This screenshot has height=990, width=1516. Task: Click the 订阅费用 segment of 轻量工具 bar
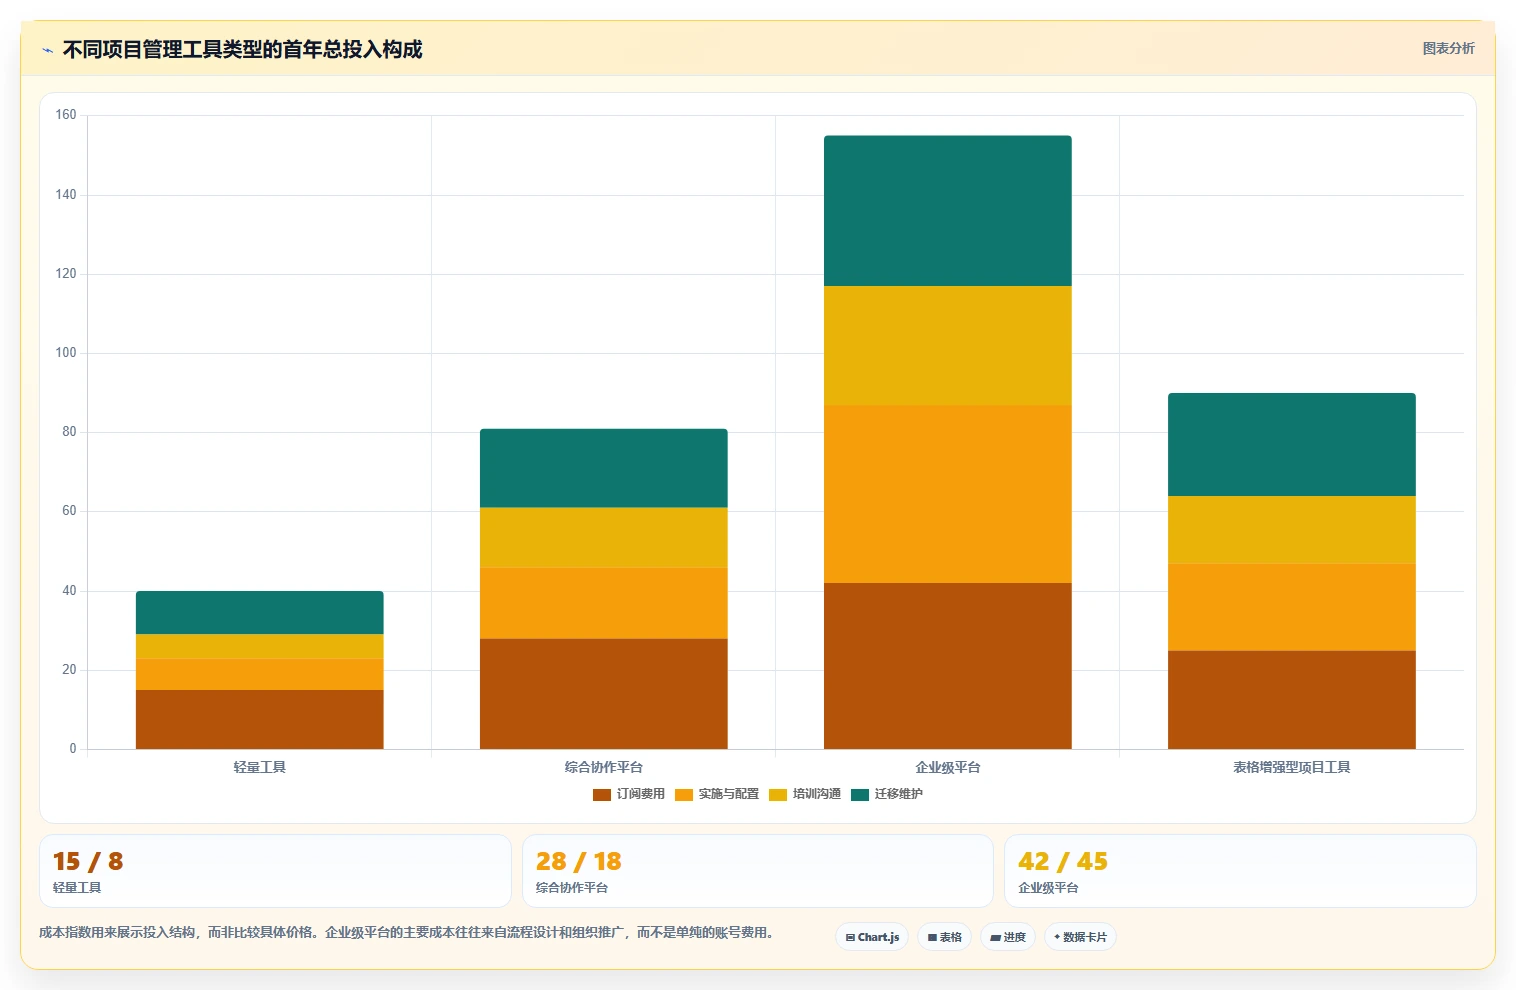click(x=260, y=719)
